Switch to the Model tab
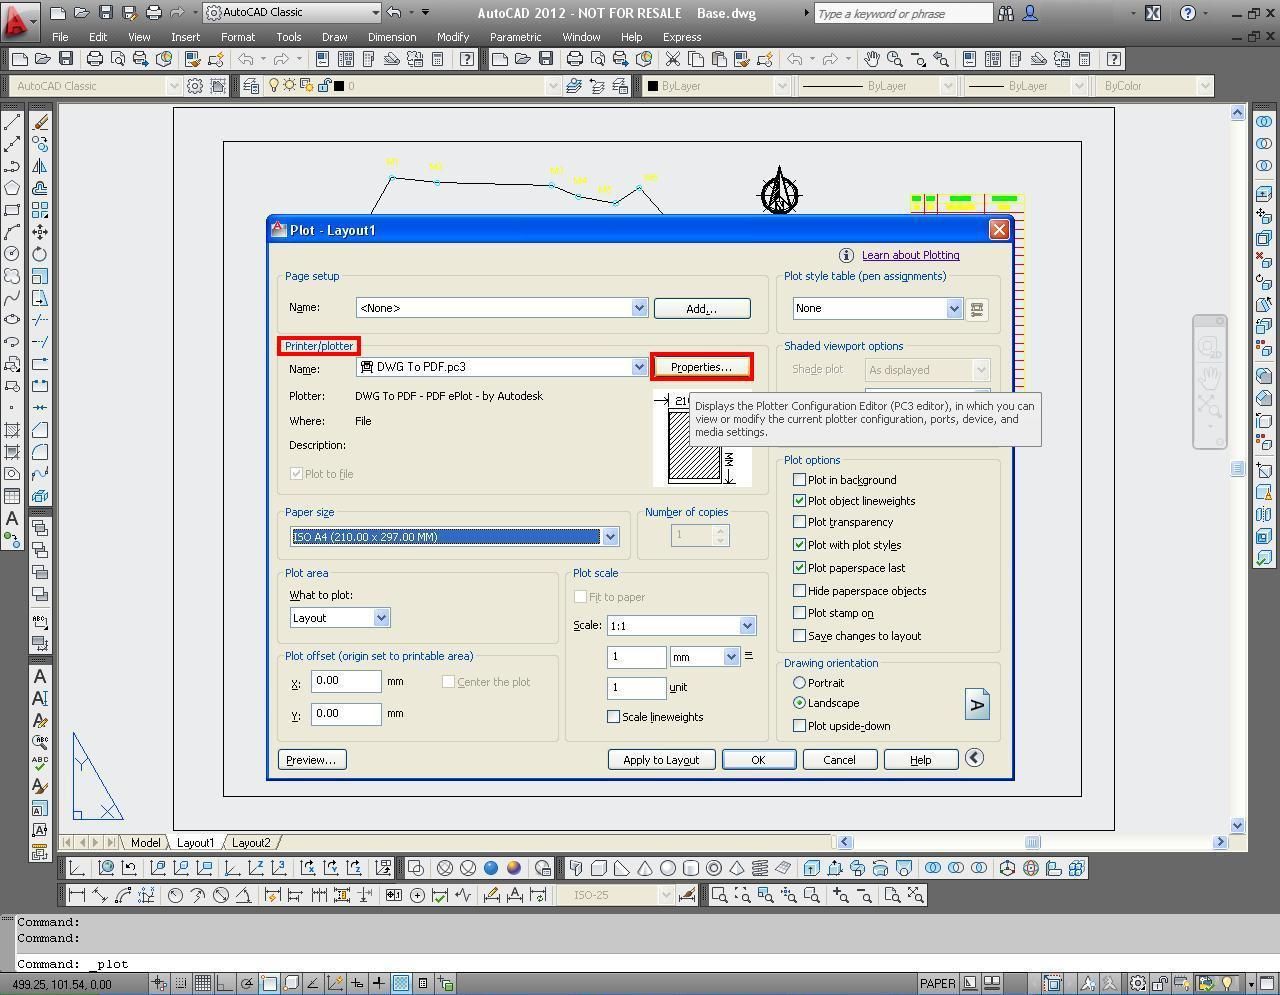Screen dimensions: 1280x995 (x=145, y=842)
